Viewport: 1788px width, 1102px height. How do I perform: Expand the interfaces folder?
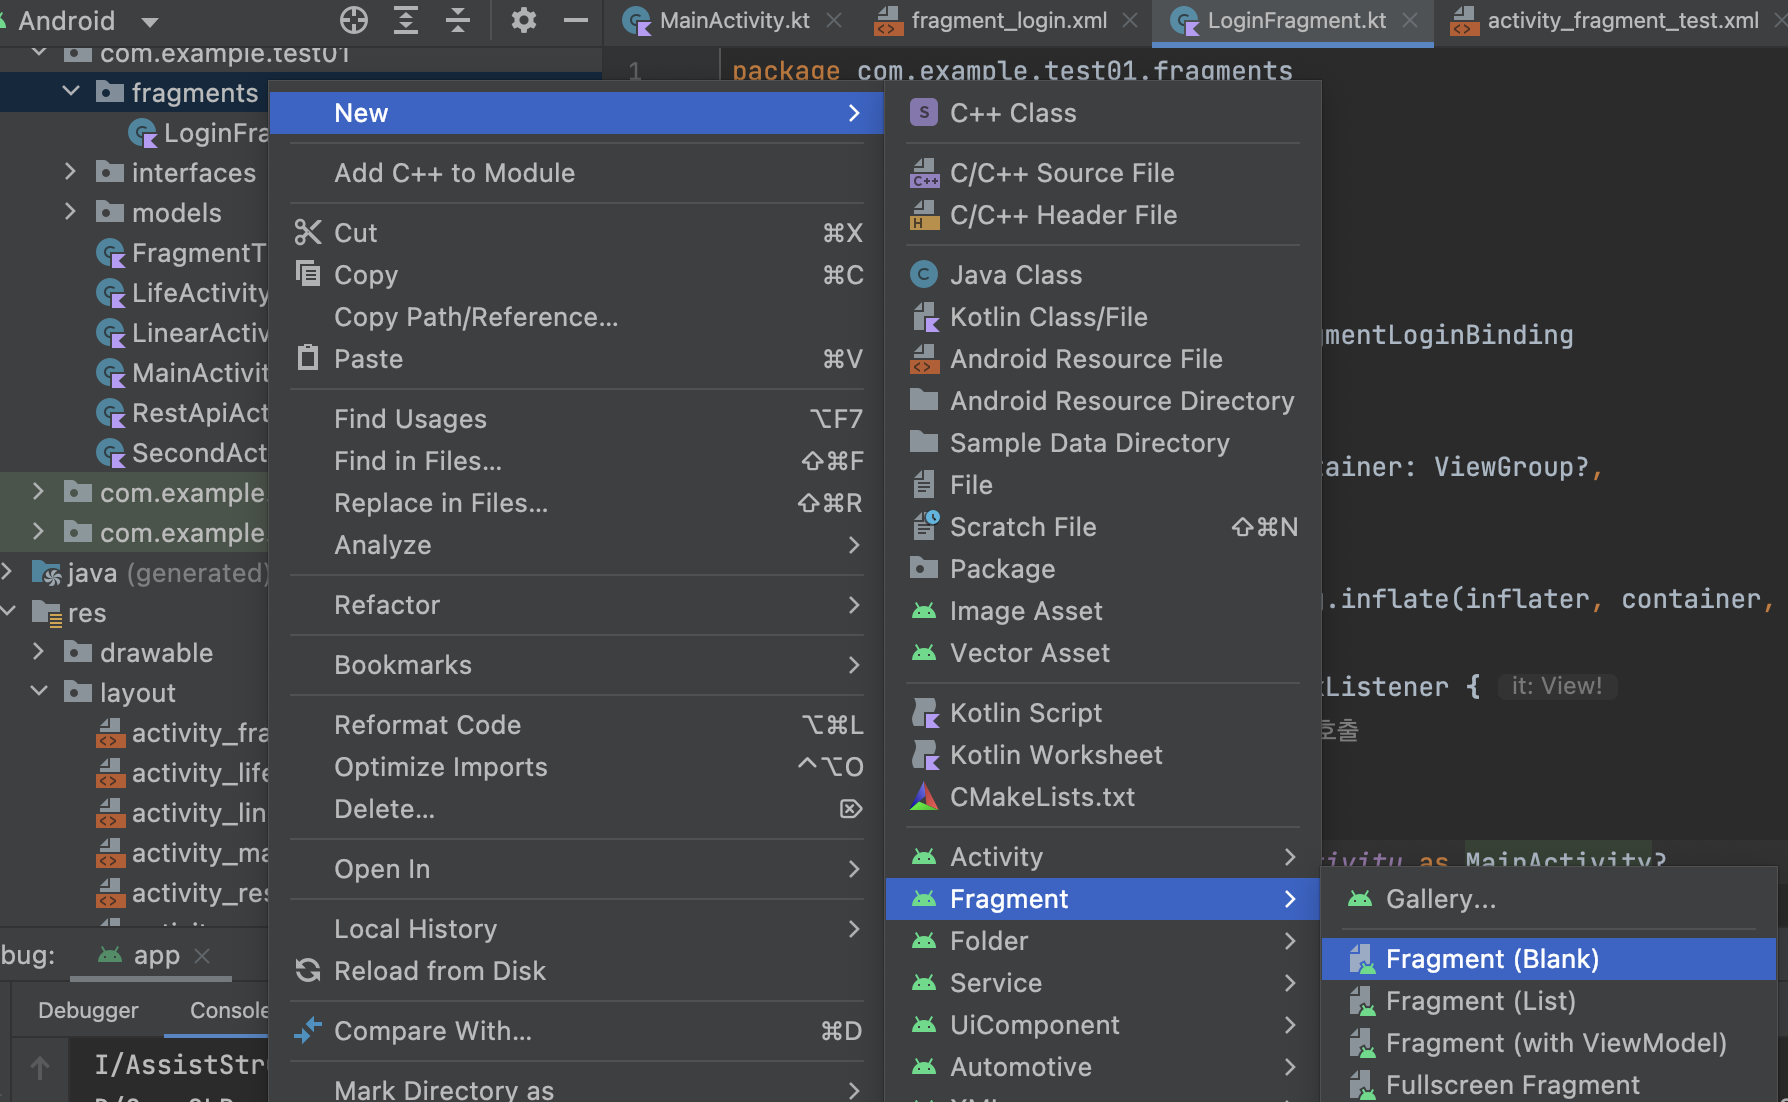pos(71,172)
